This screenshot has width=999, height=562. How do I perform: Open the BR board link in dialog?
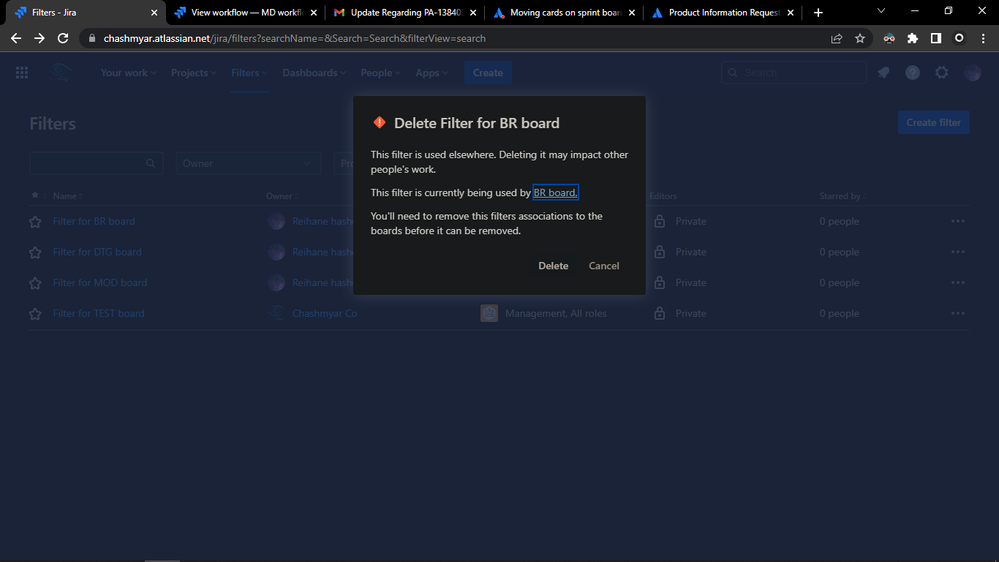pyautogui.click(x=555, y=192)
